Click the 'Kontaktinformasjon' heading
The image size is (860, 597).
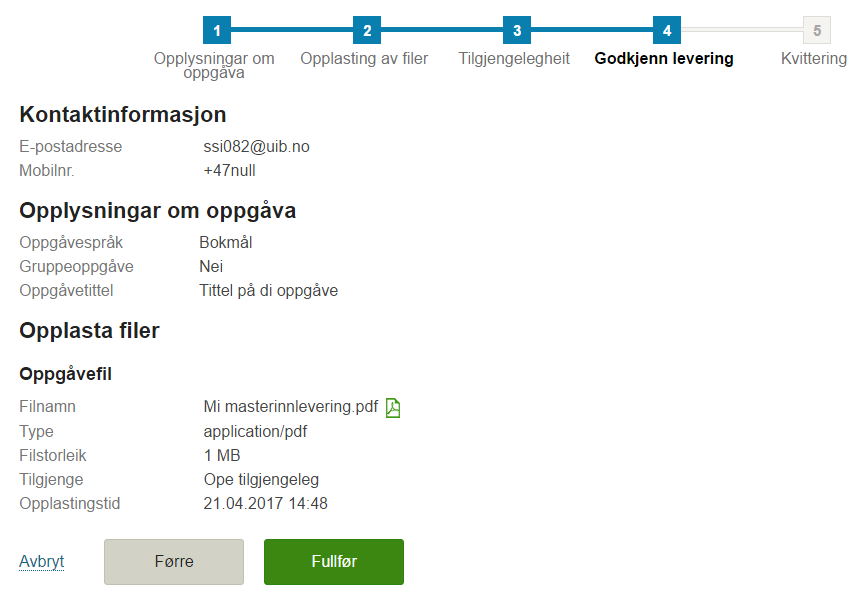coord(123,115)
